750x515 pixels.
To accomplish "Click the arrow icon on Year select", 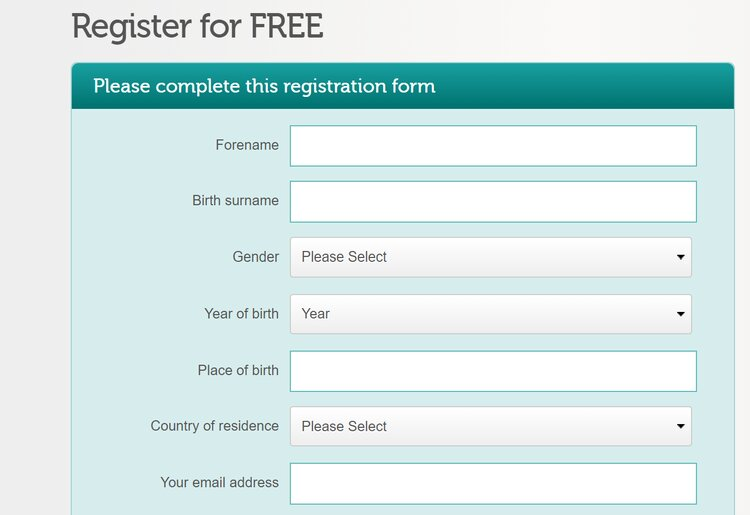I will coord(681,314).
